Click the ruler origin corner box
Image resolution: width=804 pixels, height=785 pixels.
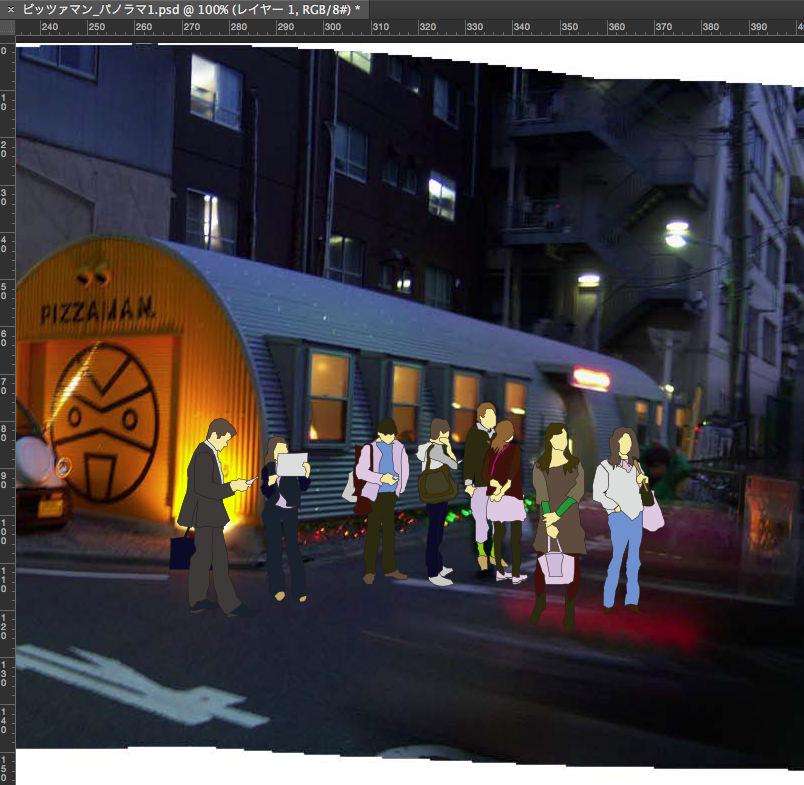pyautogui.click(x=8, y=28)
